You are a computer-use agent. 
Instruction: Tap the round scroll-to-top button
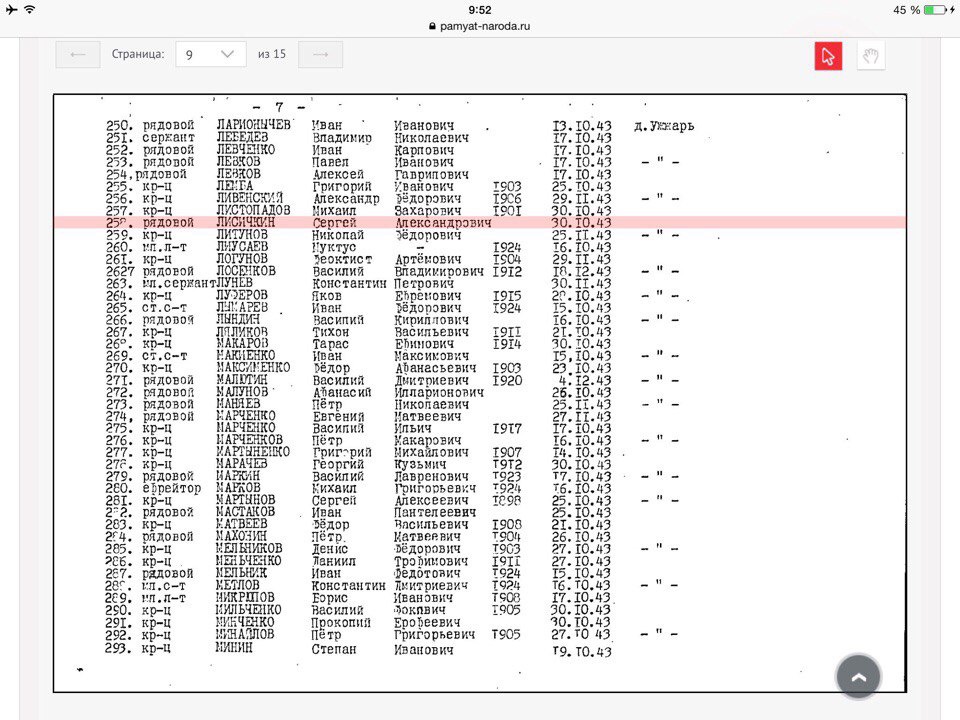858,677
